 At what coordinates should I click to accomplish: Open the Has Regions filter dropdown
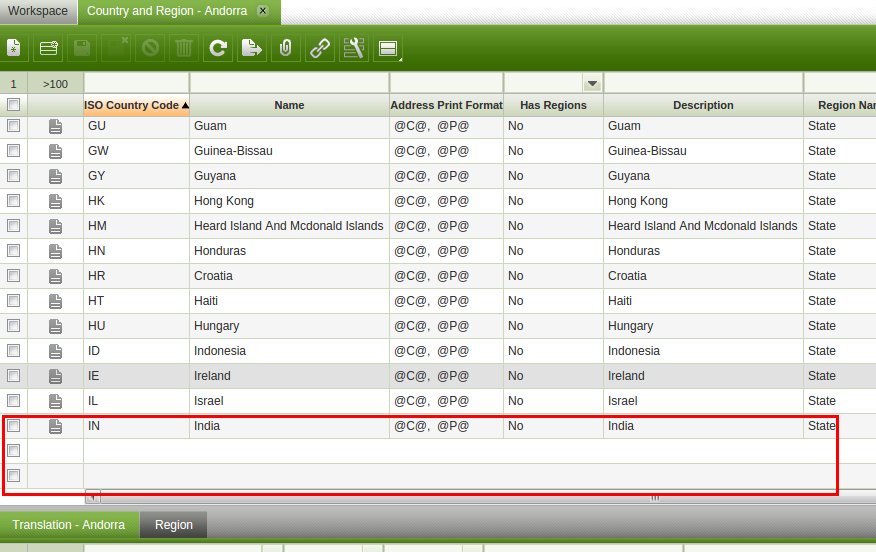(592, 84)
